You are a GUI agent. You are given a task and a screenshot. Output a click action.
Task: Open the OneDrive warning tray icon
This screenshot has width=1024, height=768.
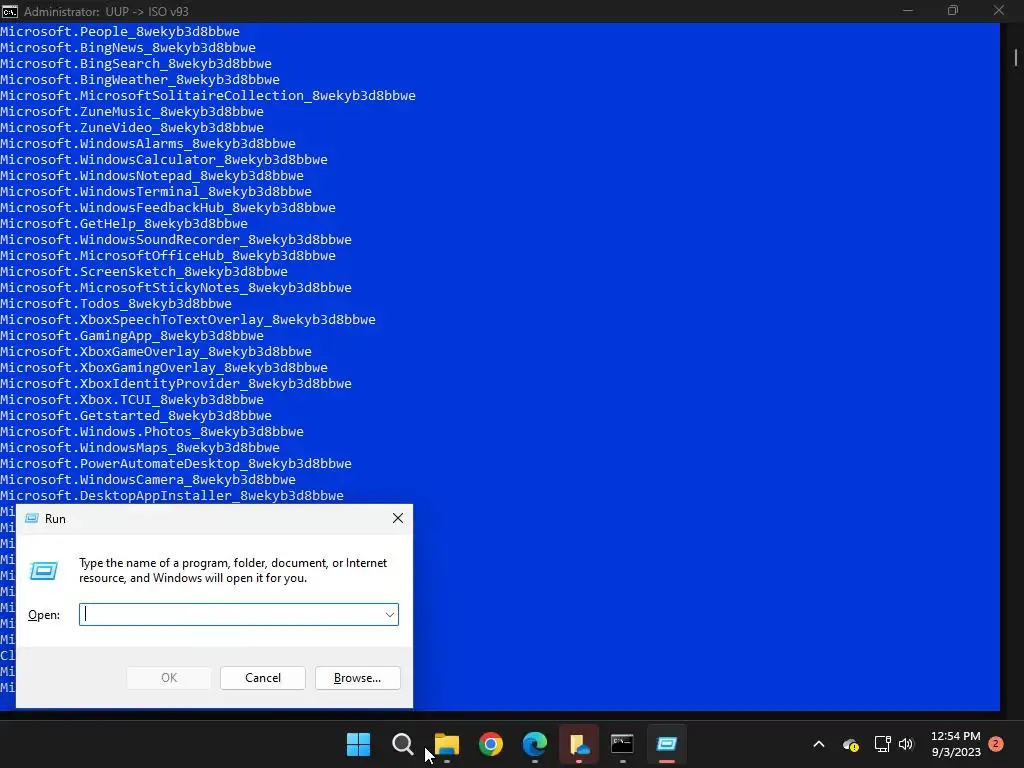[x=850, y=744]
